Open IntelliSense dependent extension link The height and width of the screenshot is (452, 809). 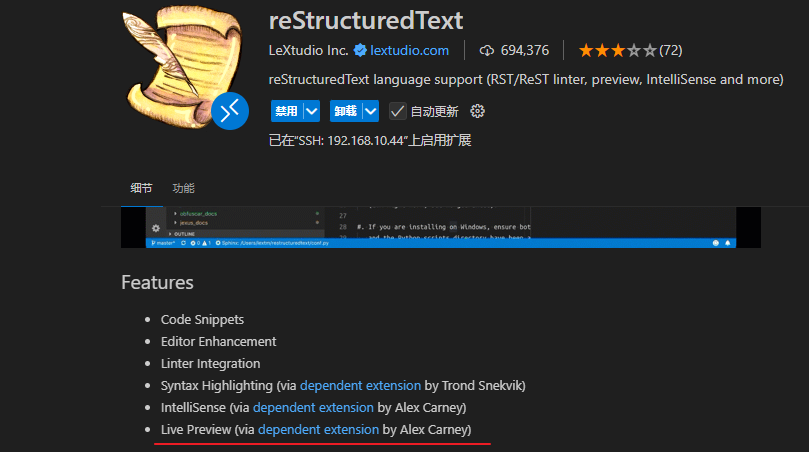(313, 408)
